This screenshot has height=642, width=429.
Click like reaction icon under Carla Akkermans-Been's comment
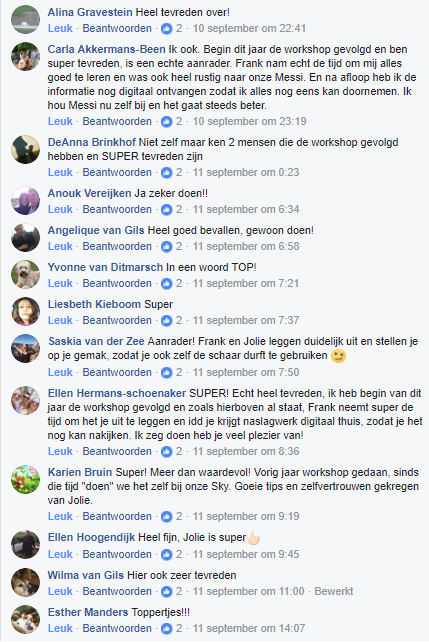pos(166,121)
